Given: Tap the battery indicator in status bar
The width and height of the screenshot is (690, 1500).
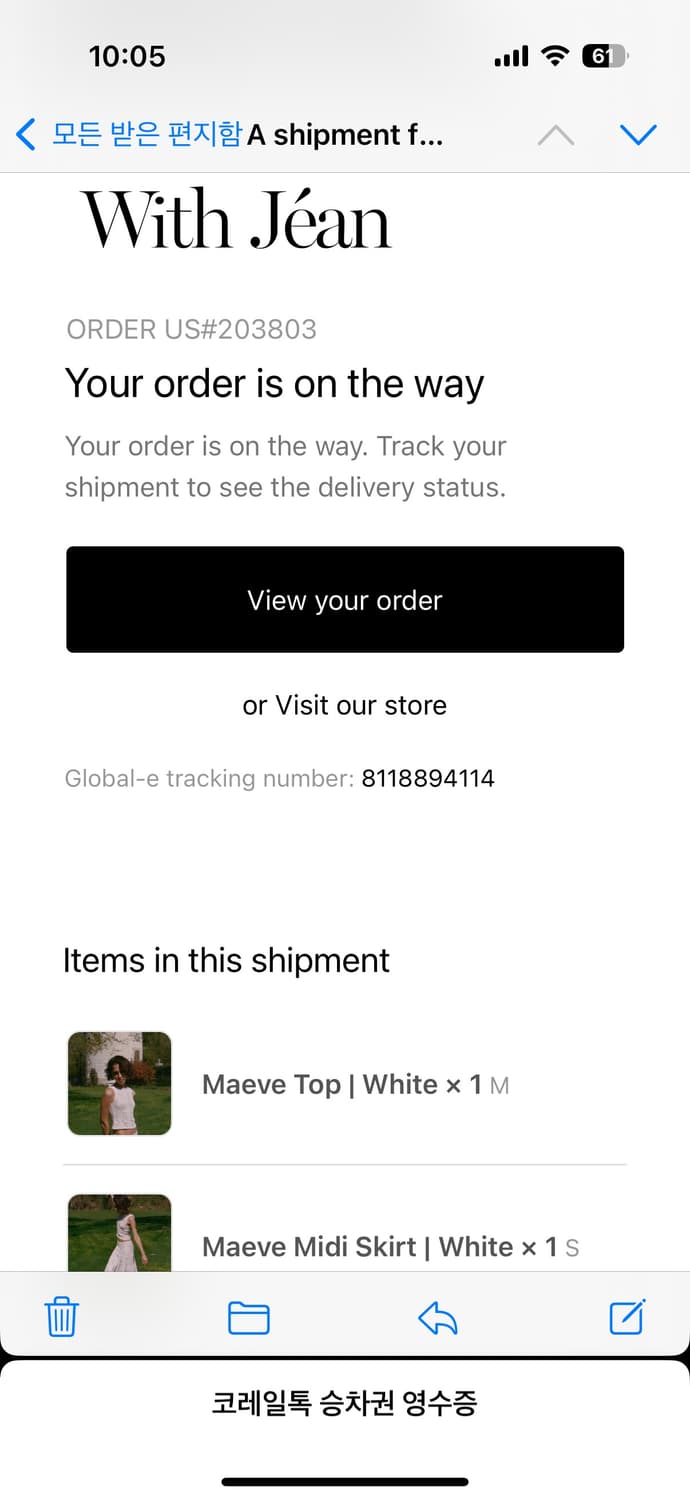Looking at the screenshot, I should (x=604, y=57).
